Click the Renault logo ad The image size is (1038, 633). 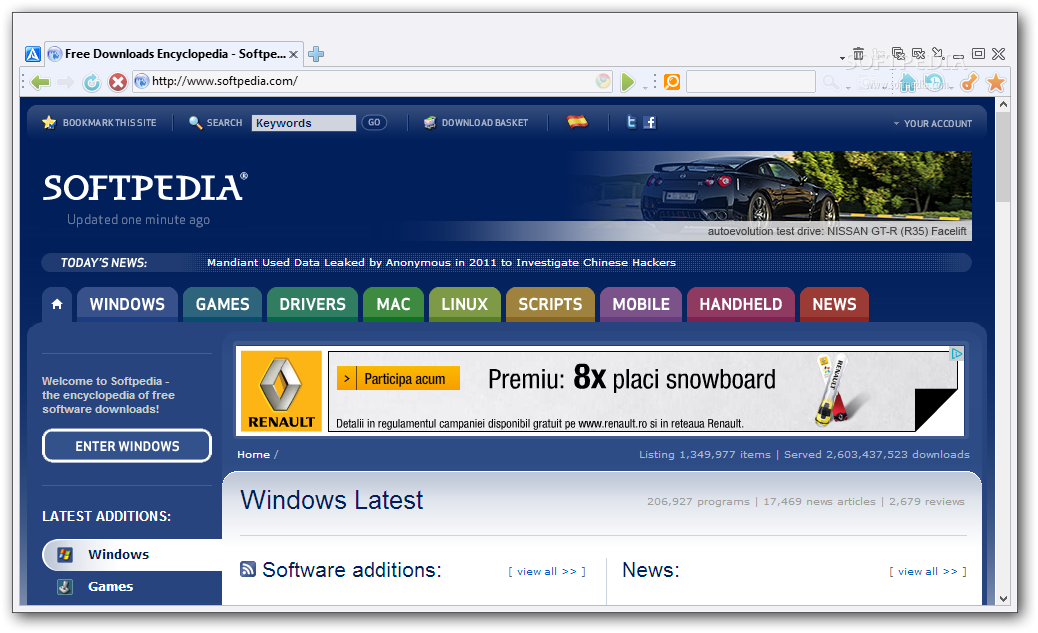tap(281, 391)
